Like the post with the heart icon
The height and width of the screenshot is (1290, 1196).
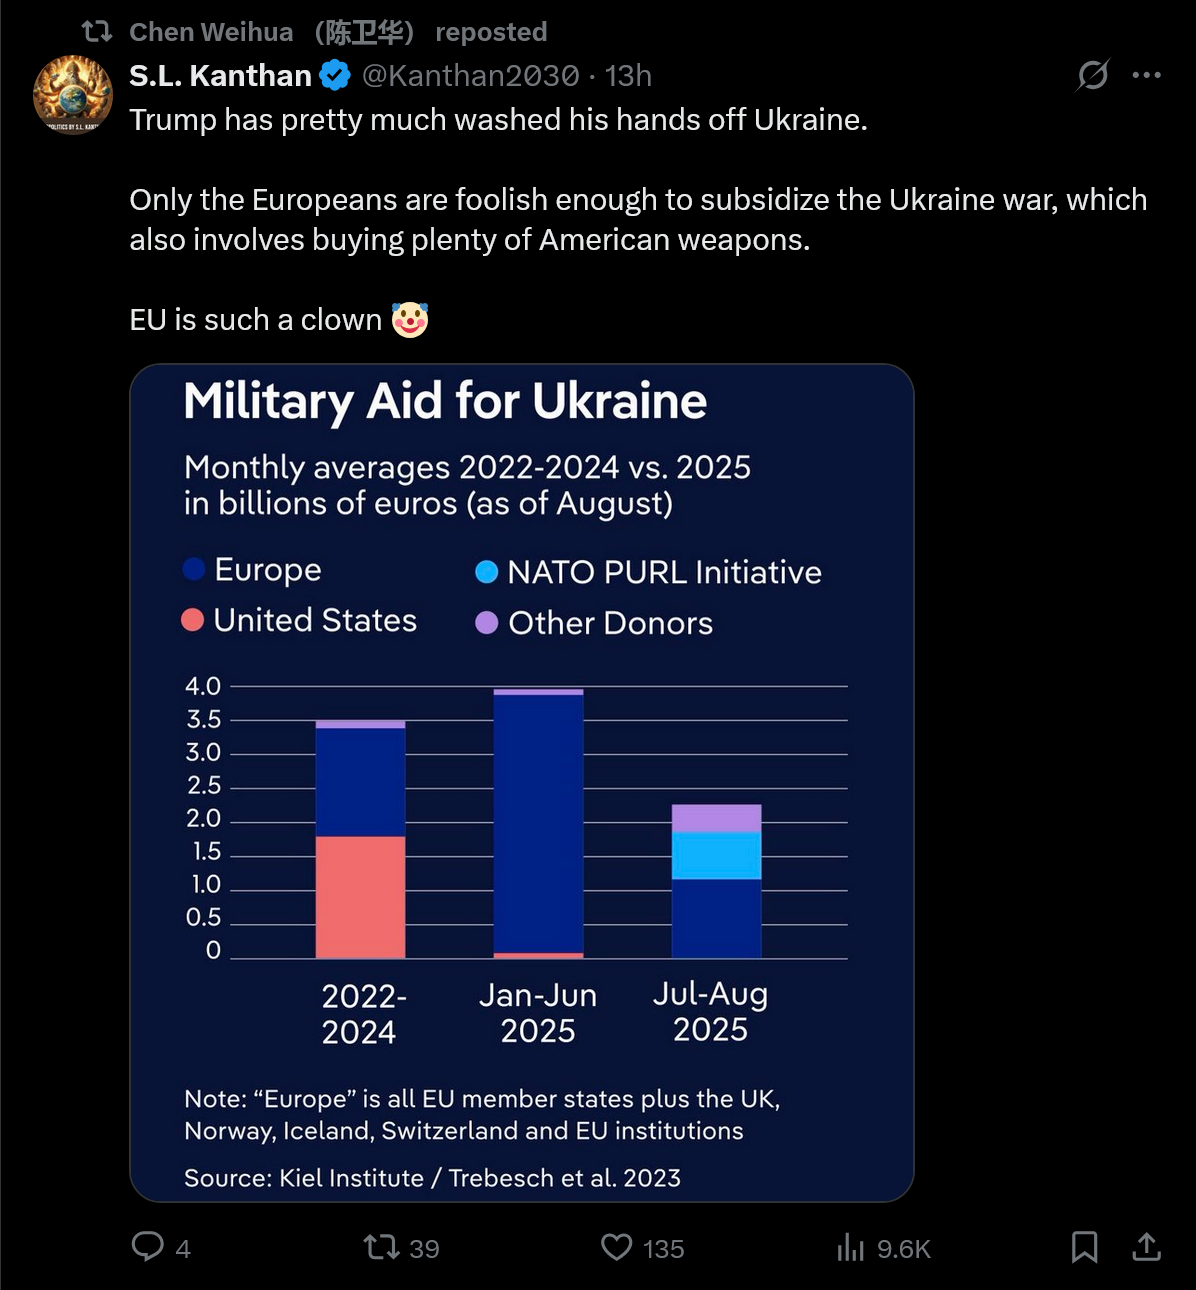[x=617, y=1247]
